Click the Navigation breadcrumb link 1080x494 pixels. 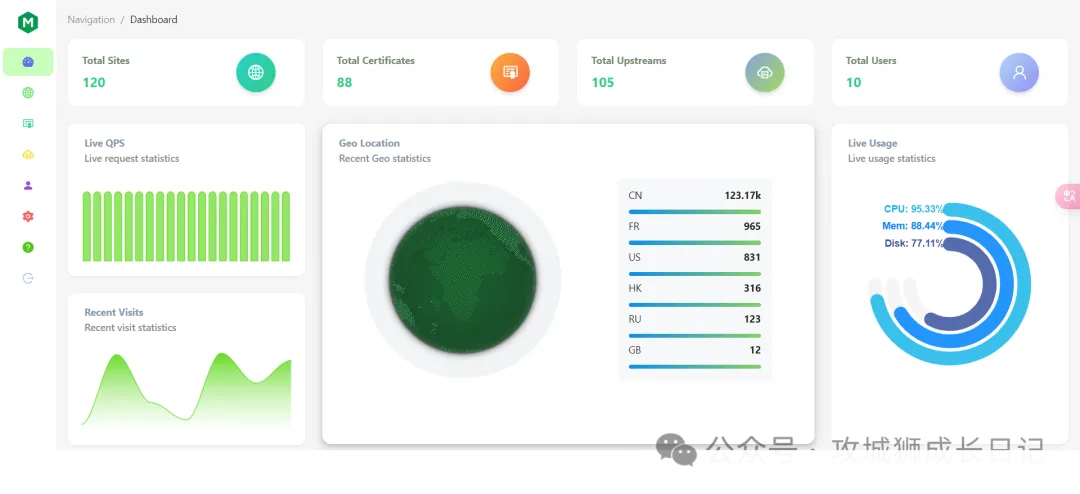(x=91, y=20)
